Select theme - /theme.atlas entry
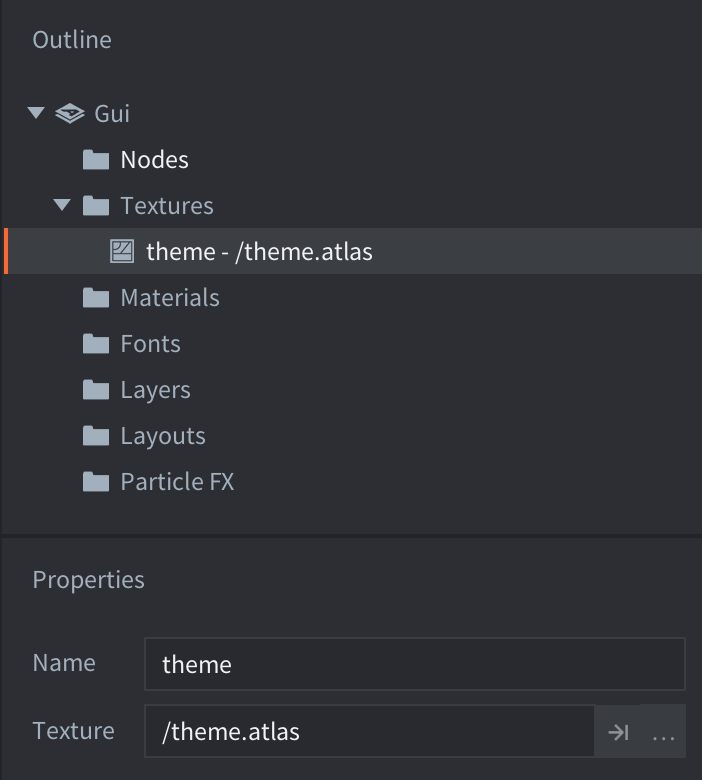The height and width of the screenshot is (780, 702). pyautogui.click(x=259, y=252)
